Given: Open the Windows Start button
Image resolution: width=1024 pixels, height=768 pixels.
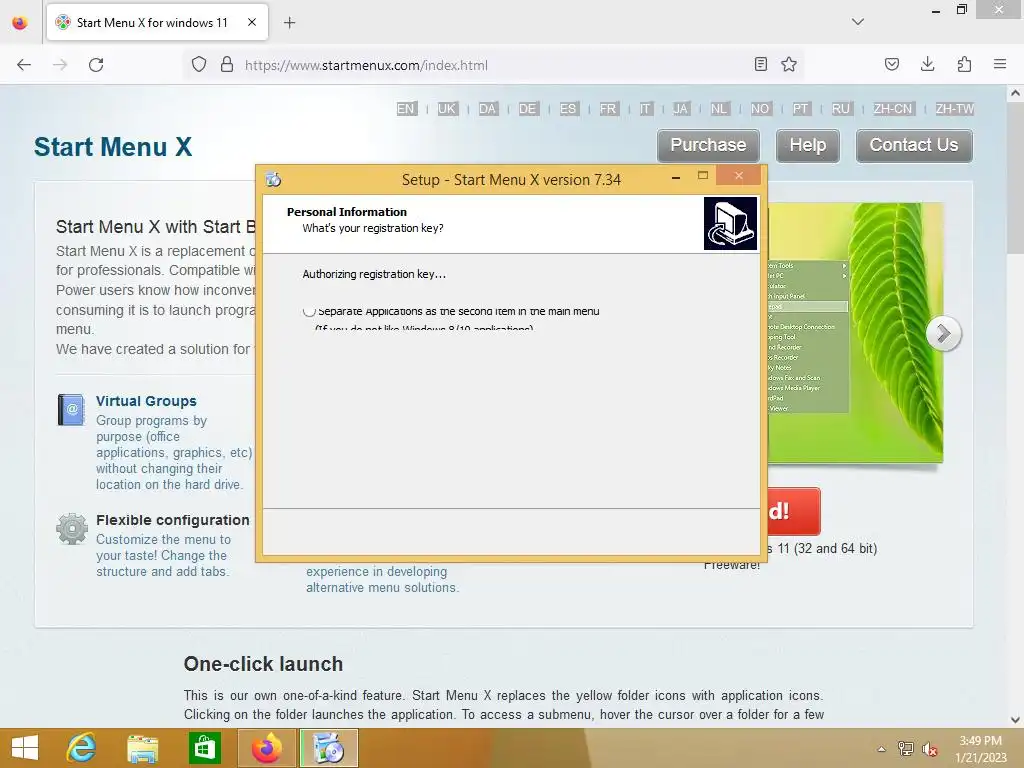Looking at the screenshot, I should point(25,748).
